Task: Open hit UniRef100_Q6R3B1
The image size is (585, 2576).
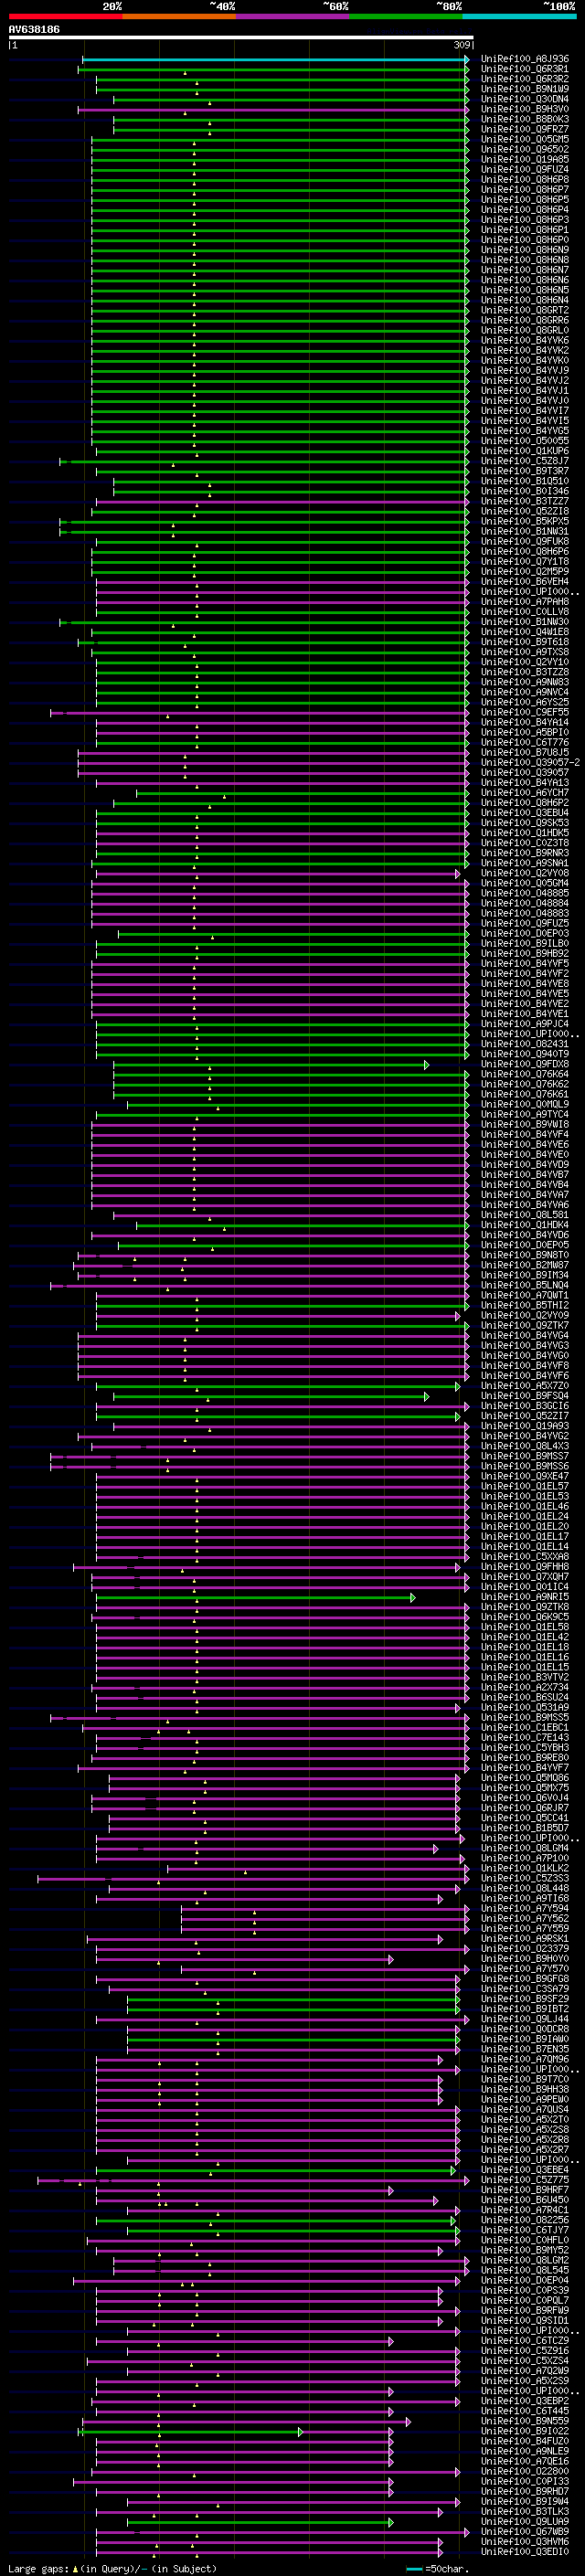Action: 524,69
